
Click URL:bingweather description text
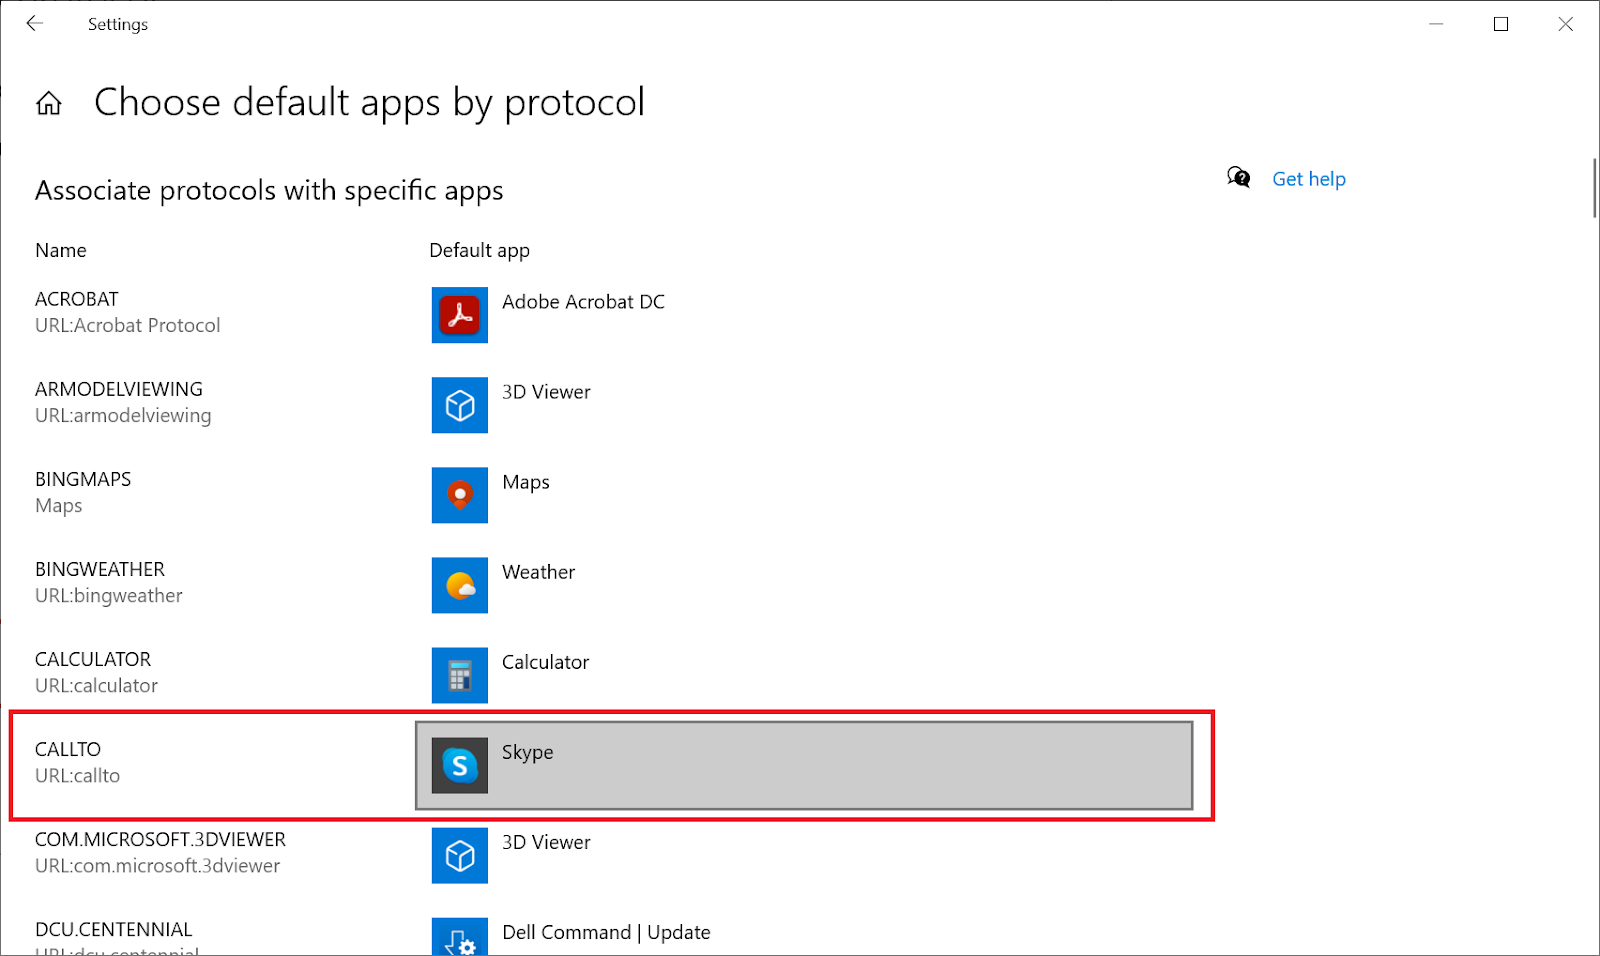[x=109, y=596]
